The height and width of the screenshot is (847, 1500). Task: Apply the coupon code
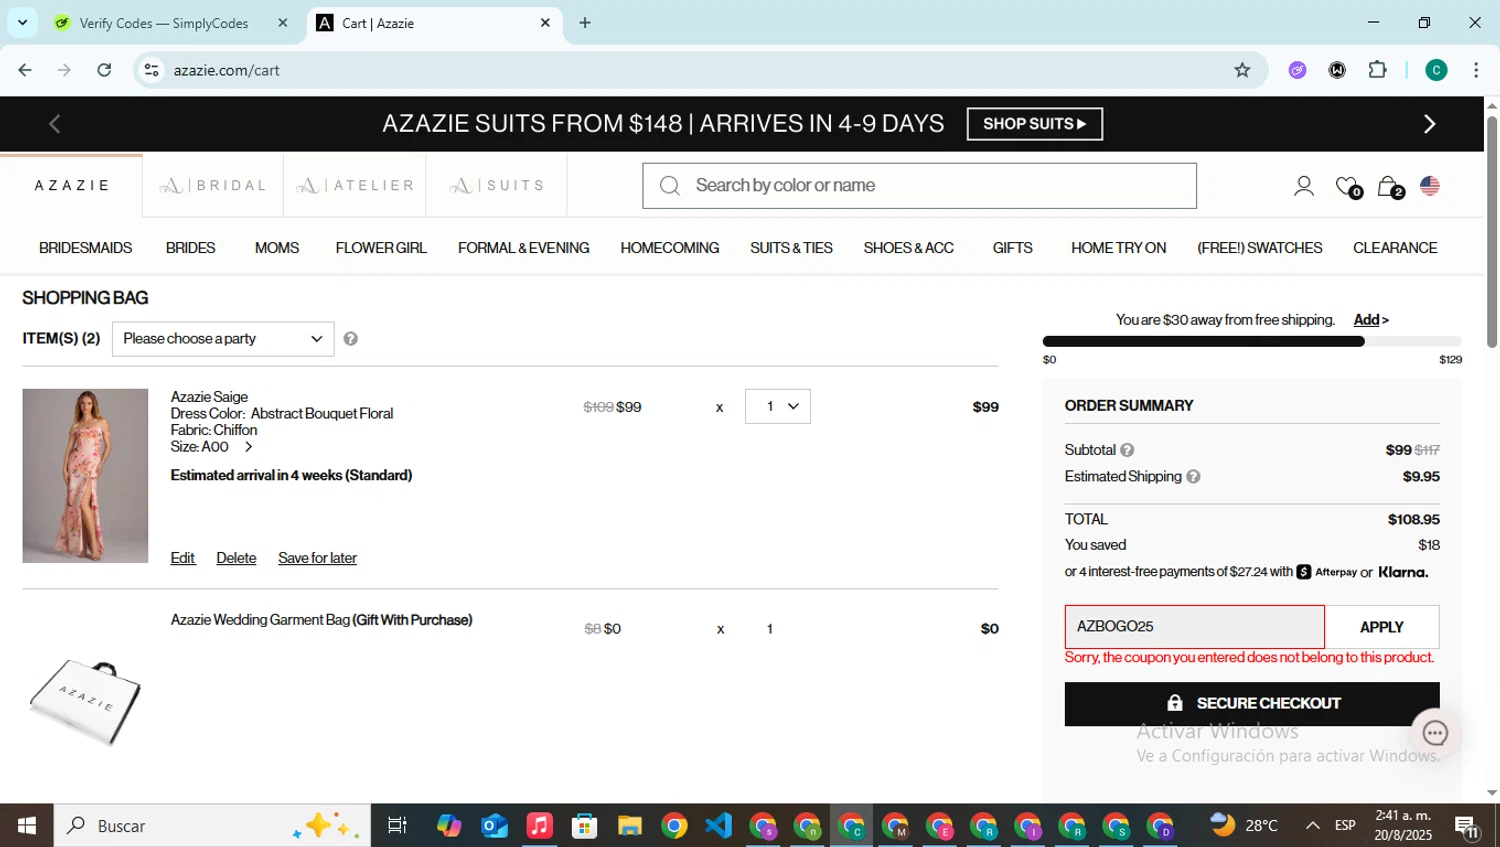1382,627
